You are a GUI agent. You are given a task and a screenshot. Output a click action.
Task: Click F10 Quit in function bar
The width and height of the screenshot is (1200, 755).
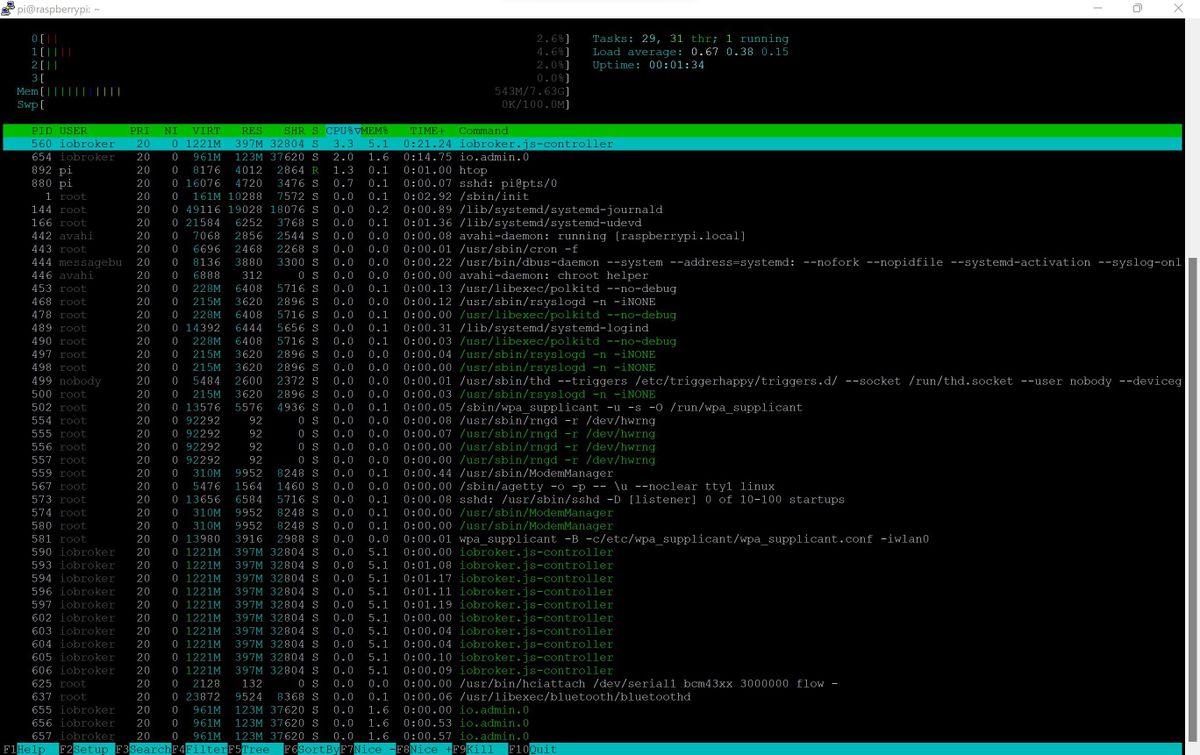(532, 749)
